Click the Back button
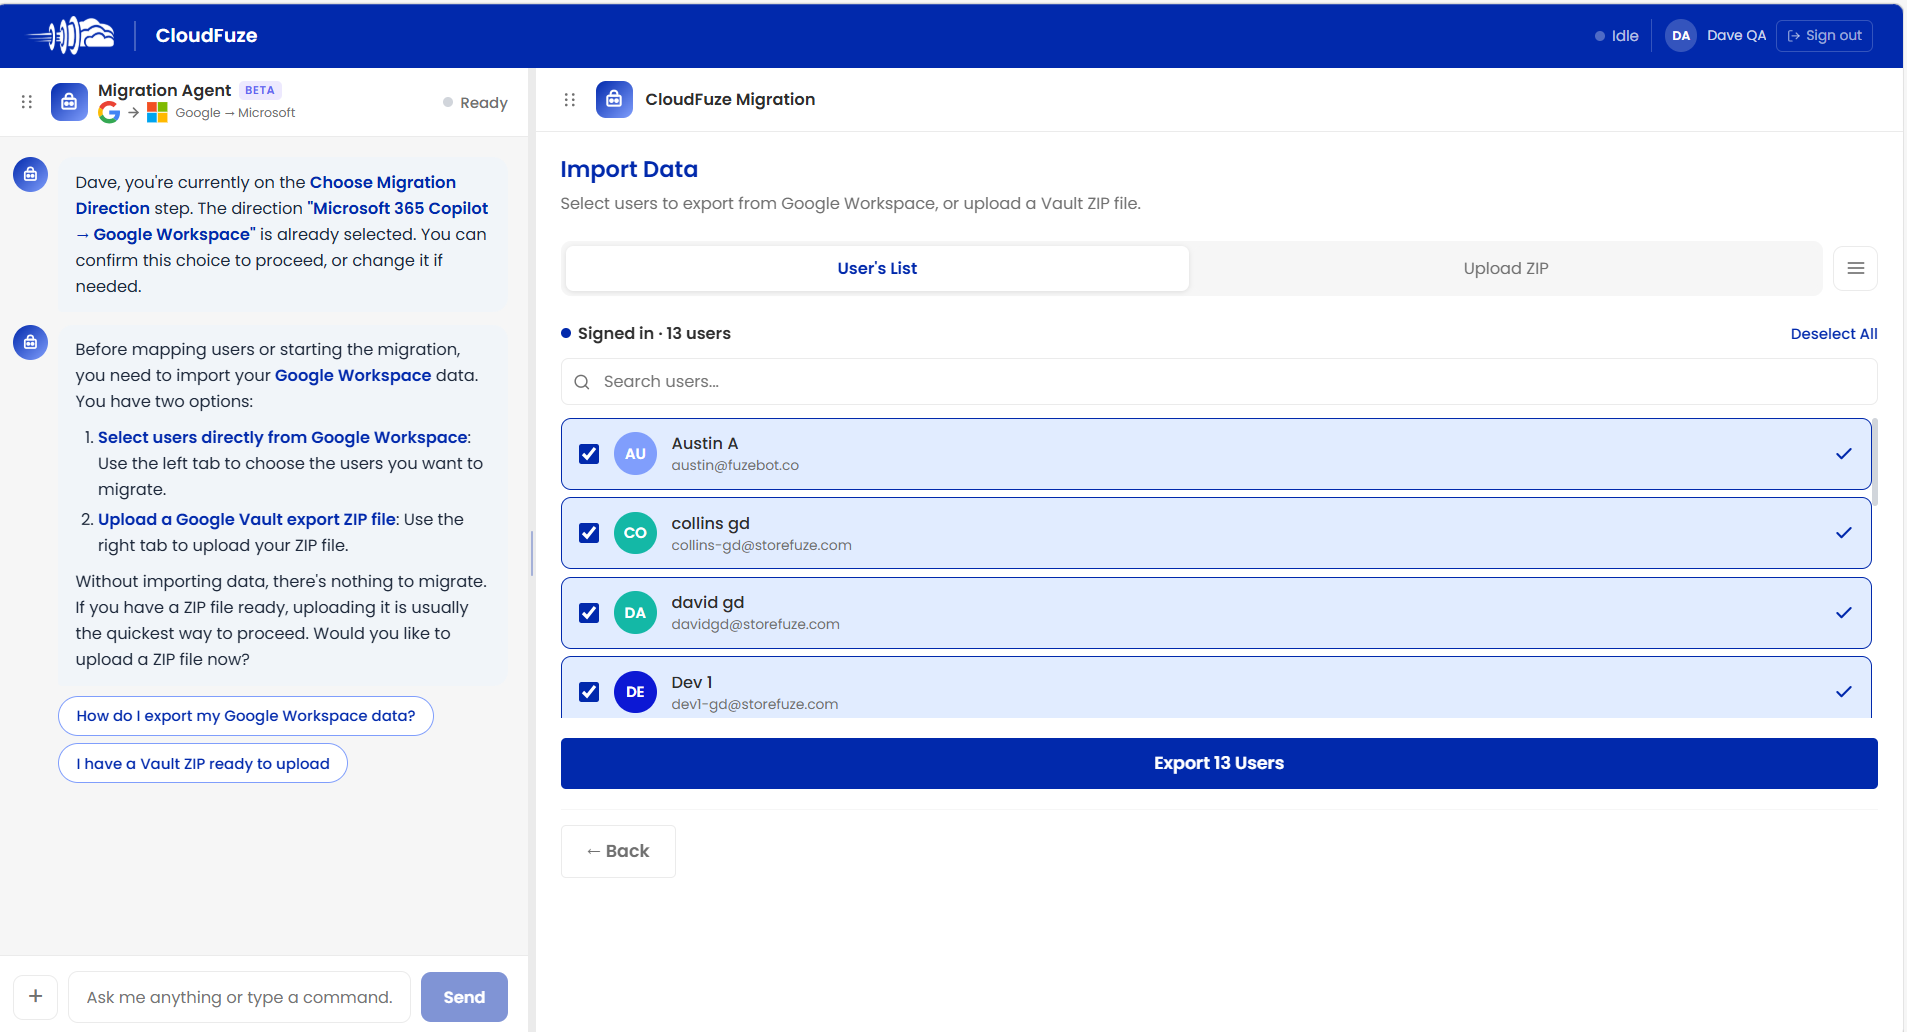This screenshot has height=1032, width=1907. point(618,851)
